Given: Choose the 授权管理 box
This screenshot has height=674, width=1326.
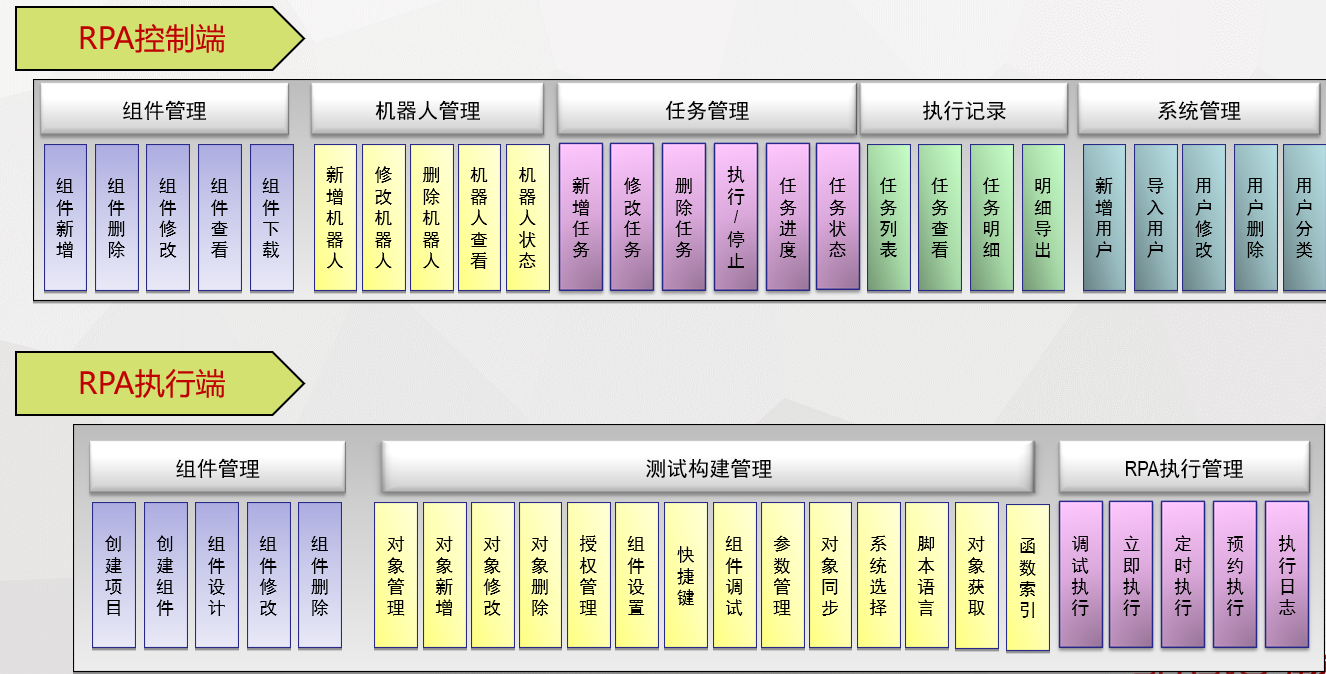Looking at the screenshot, I should pos(589,575).
